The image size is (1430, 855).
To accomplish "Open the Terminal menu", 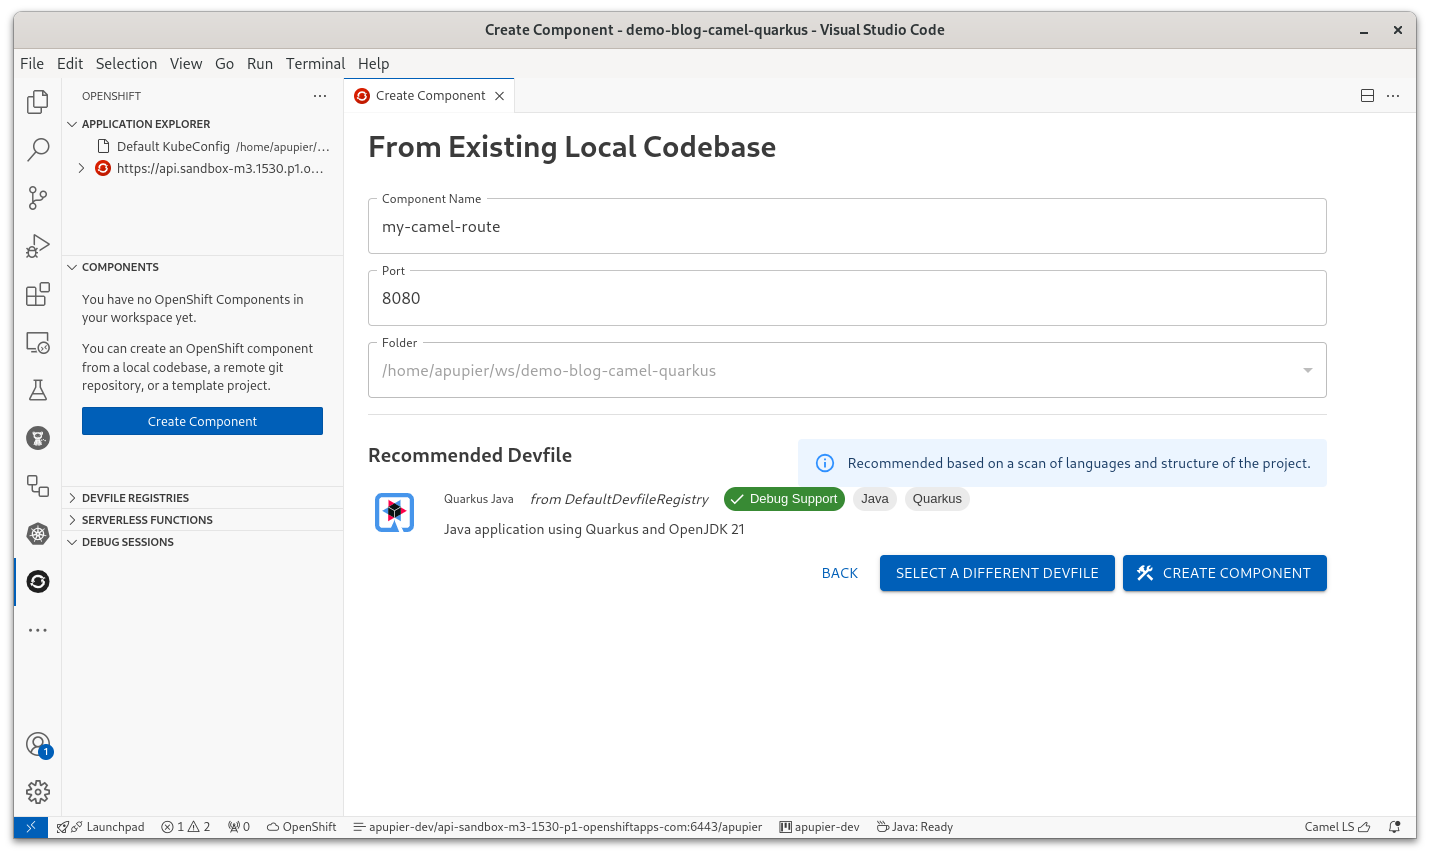I will point(315,63).
